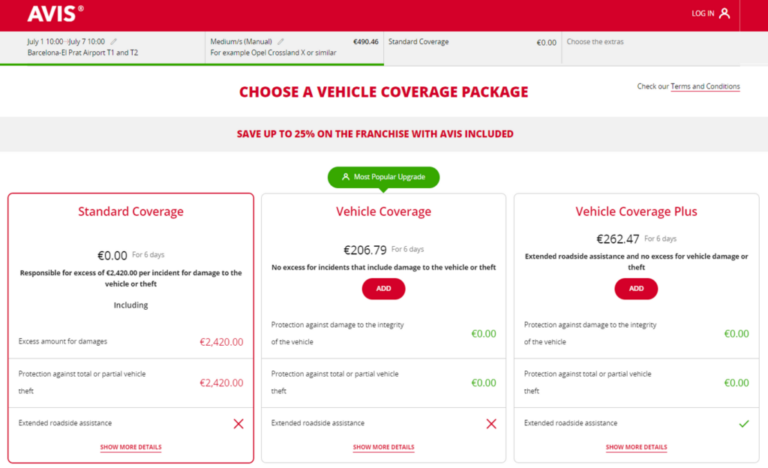This screenshot has height=468, width=768.
Task: Click red X for Standard Coverage roadside assistance
Action: tap(238, 423)
